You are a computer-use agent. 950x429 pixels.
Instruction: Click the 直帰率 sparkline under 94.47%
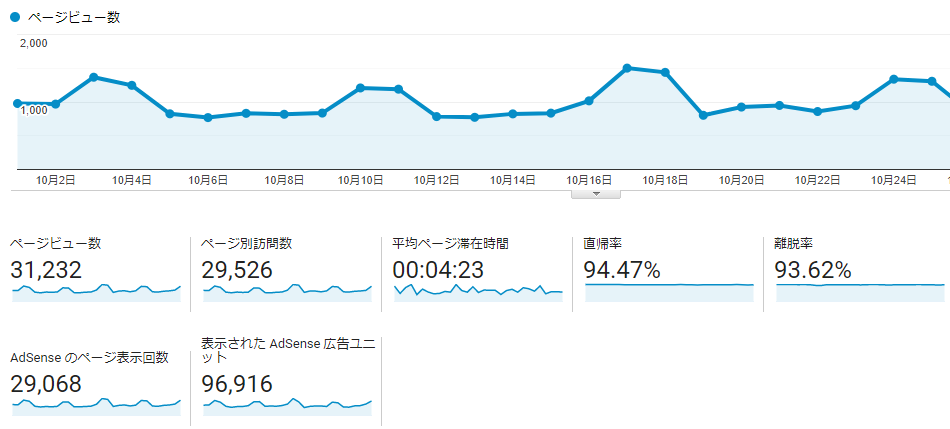point(669,291)
